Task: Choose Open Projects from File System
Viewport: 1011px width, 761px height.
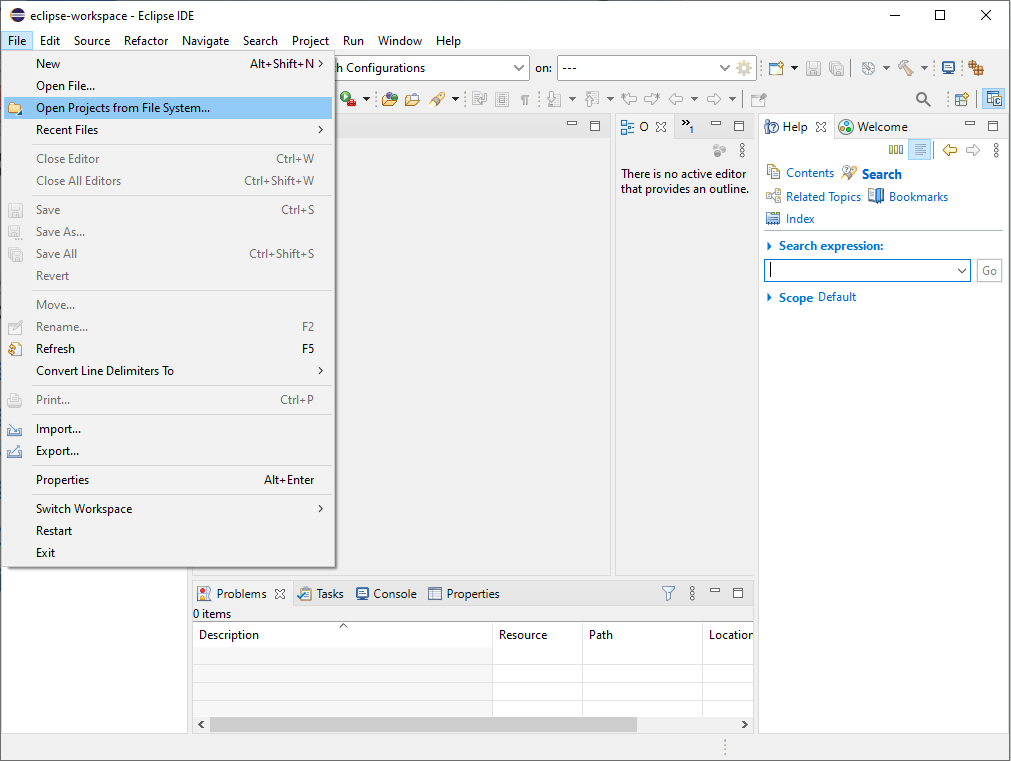Action: [168, 108]
